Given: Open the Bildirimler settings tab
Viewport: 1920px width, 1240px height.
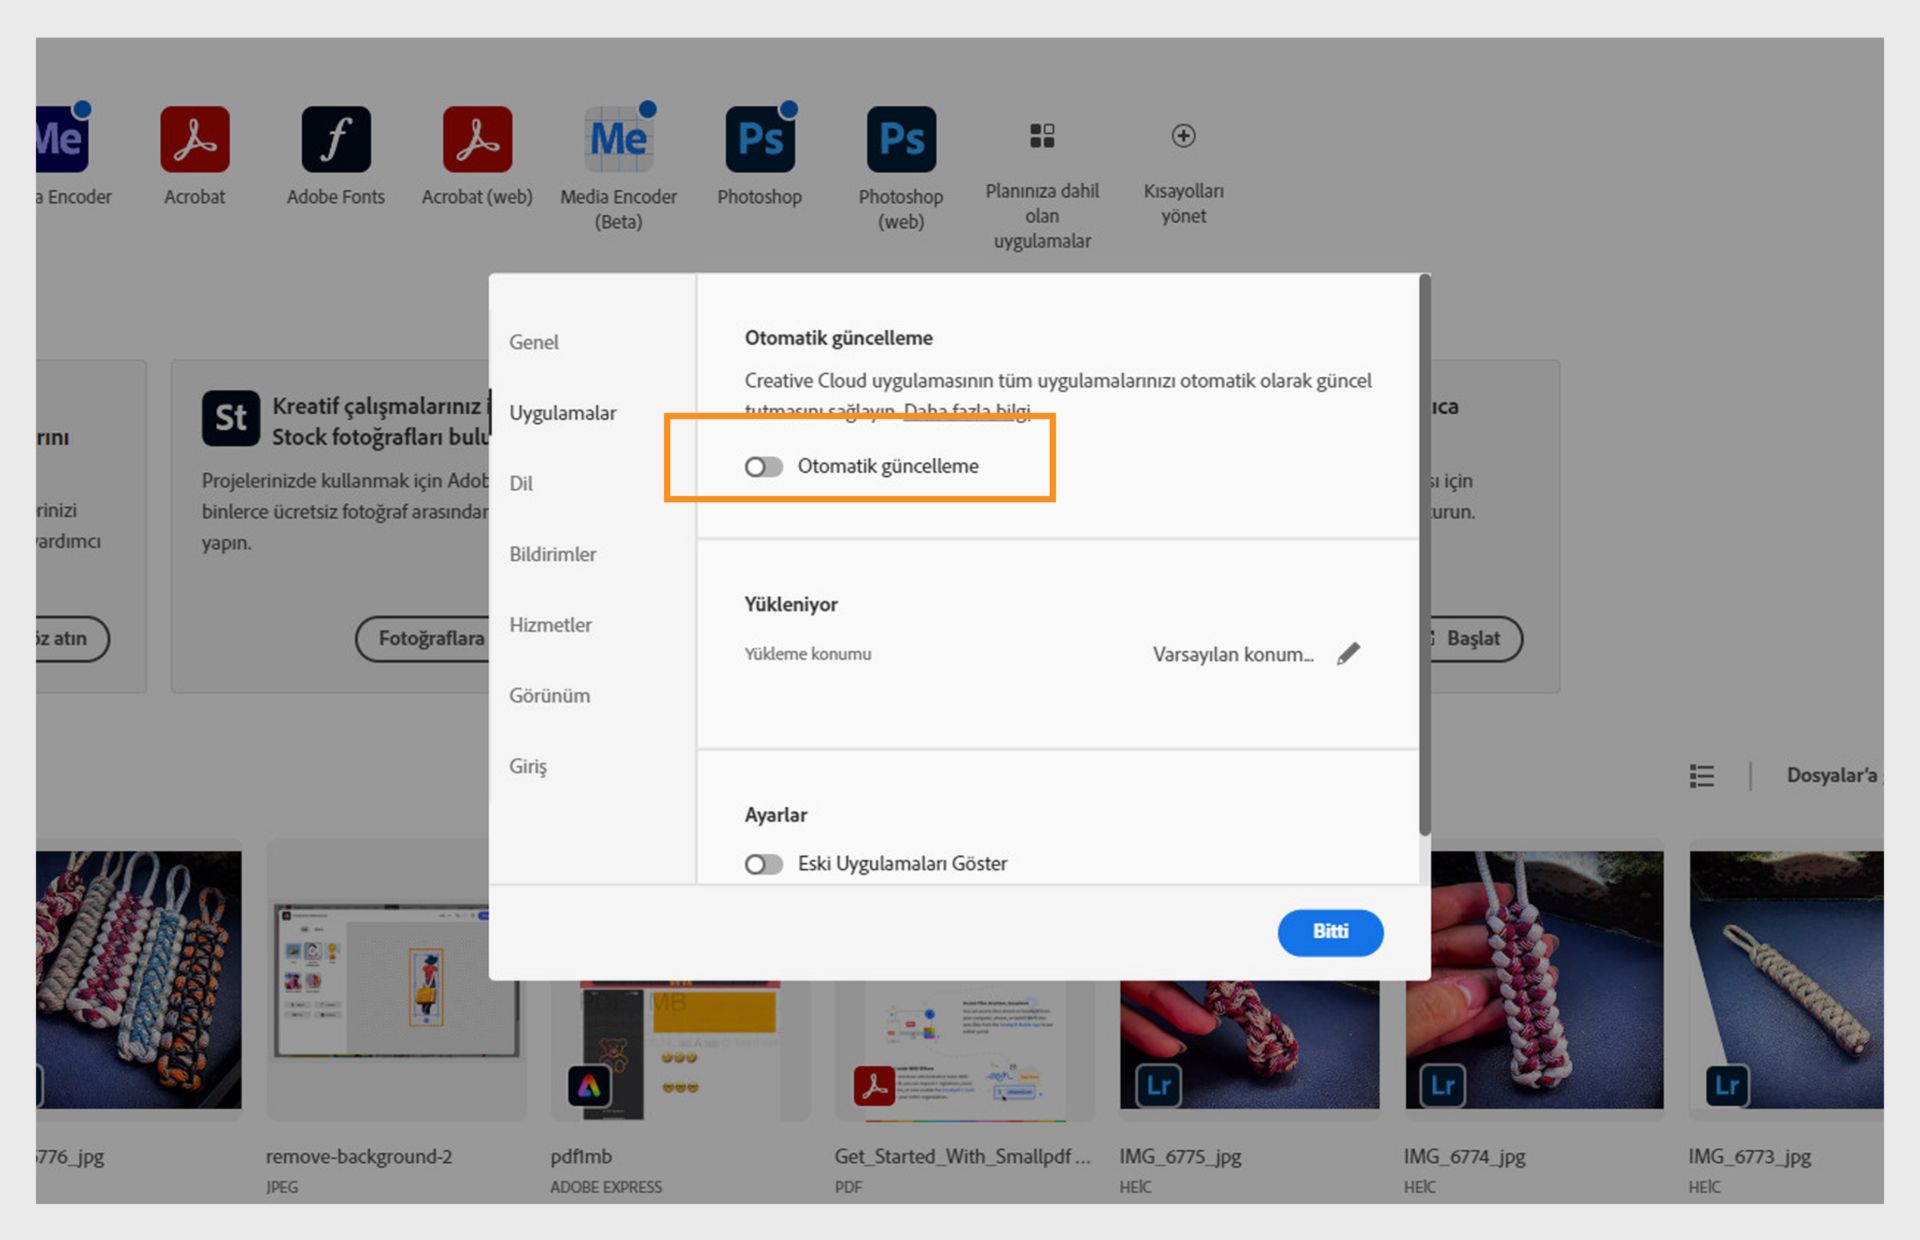Looking at the screenshot, I should (x=552, y=554).
